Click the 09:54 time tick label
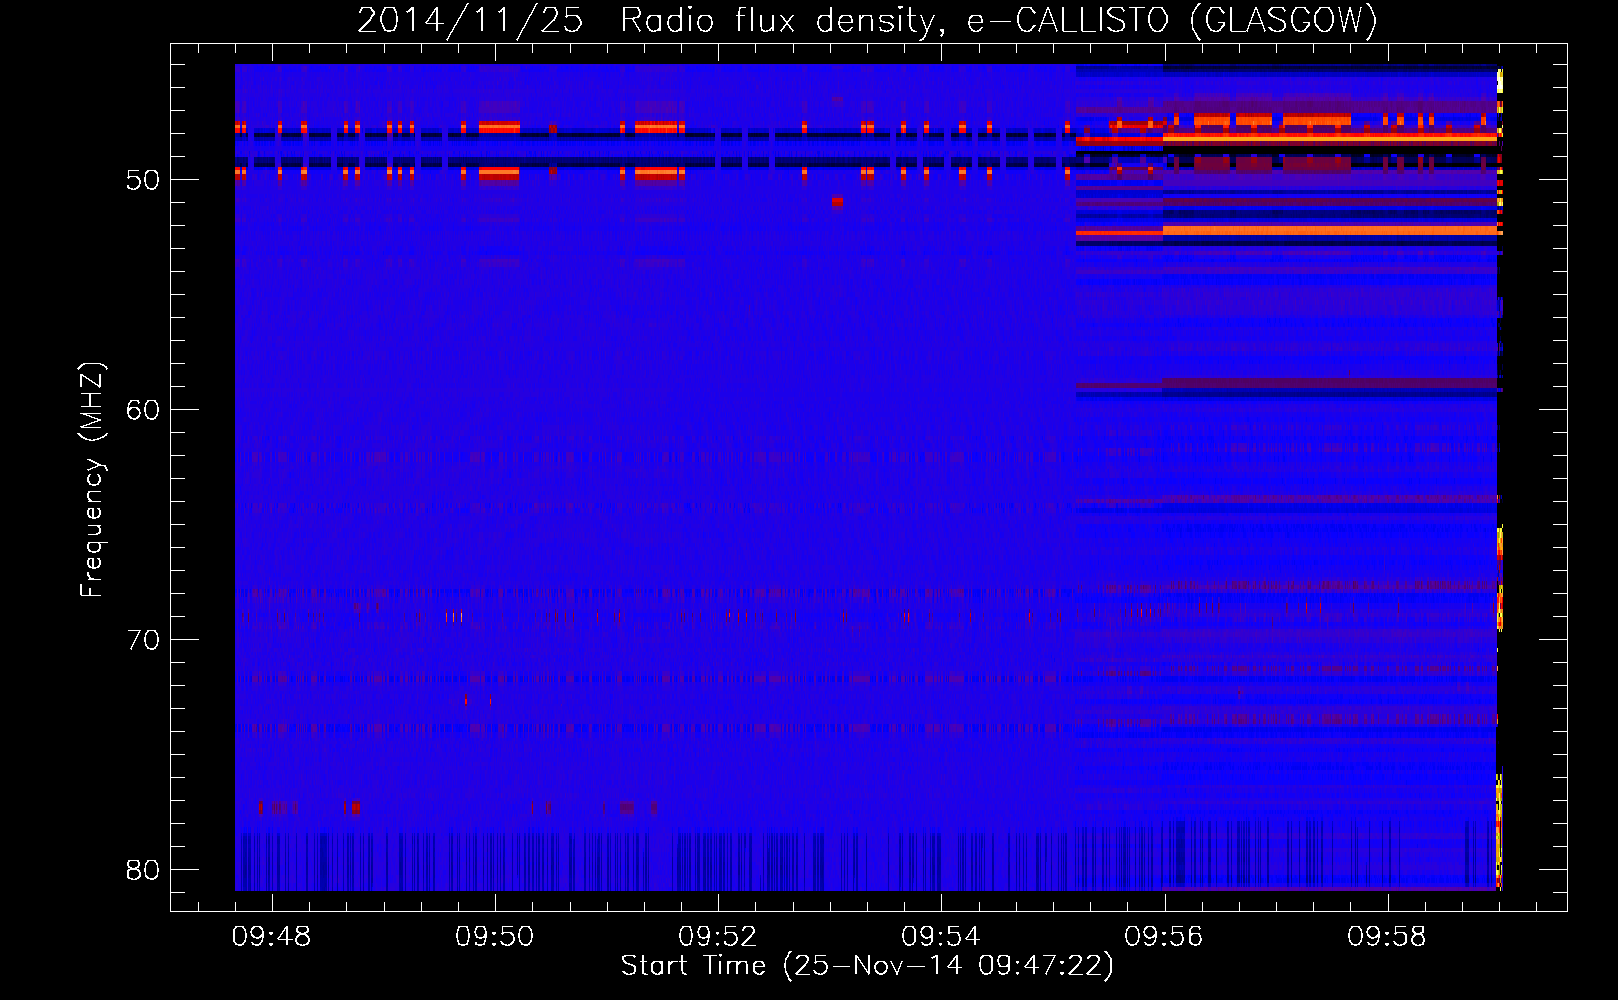Screen dimensions: 1618x1000 tap(940, 937)
